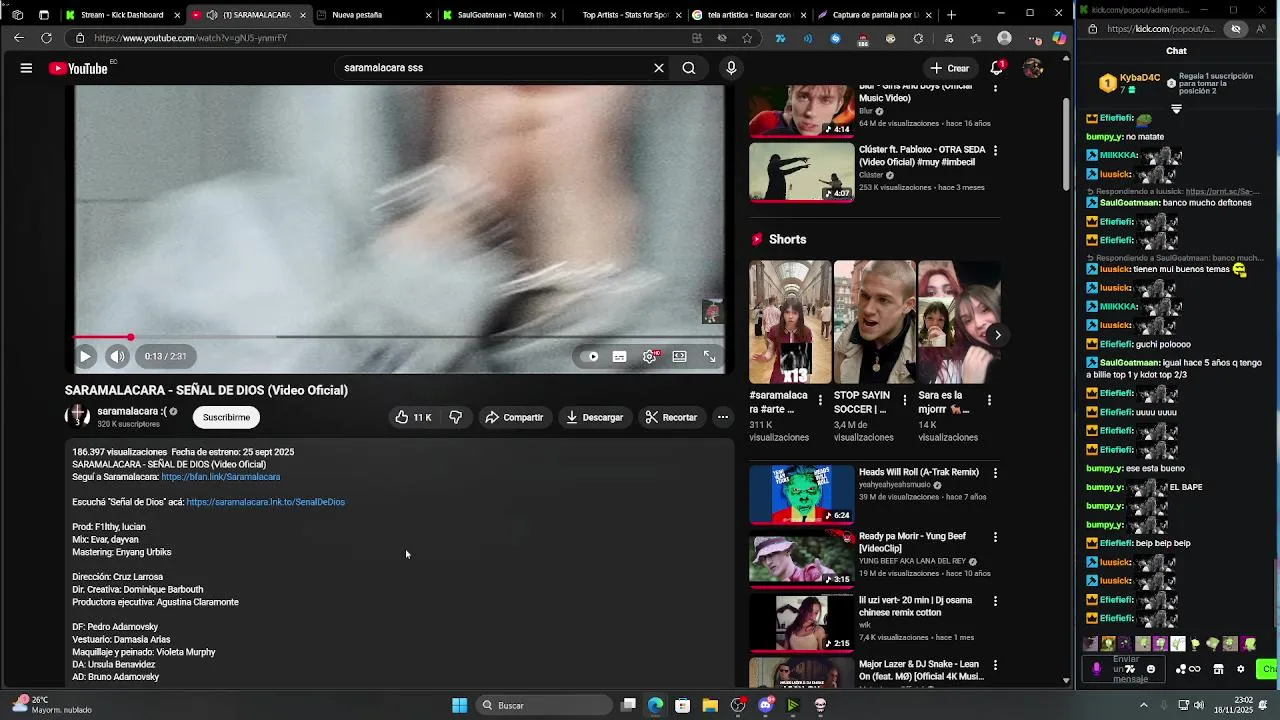Open options for STOP SAYIN SOCCER short
The width and height of the screenshot is (1280, 720).
[x=905, y=399]
